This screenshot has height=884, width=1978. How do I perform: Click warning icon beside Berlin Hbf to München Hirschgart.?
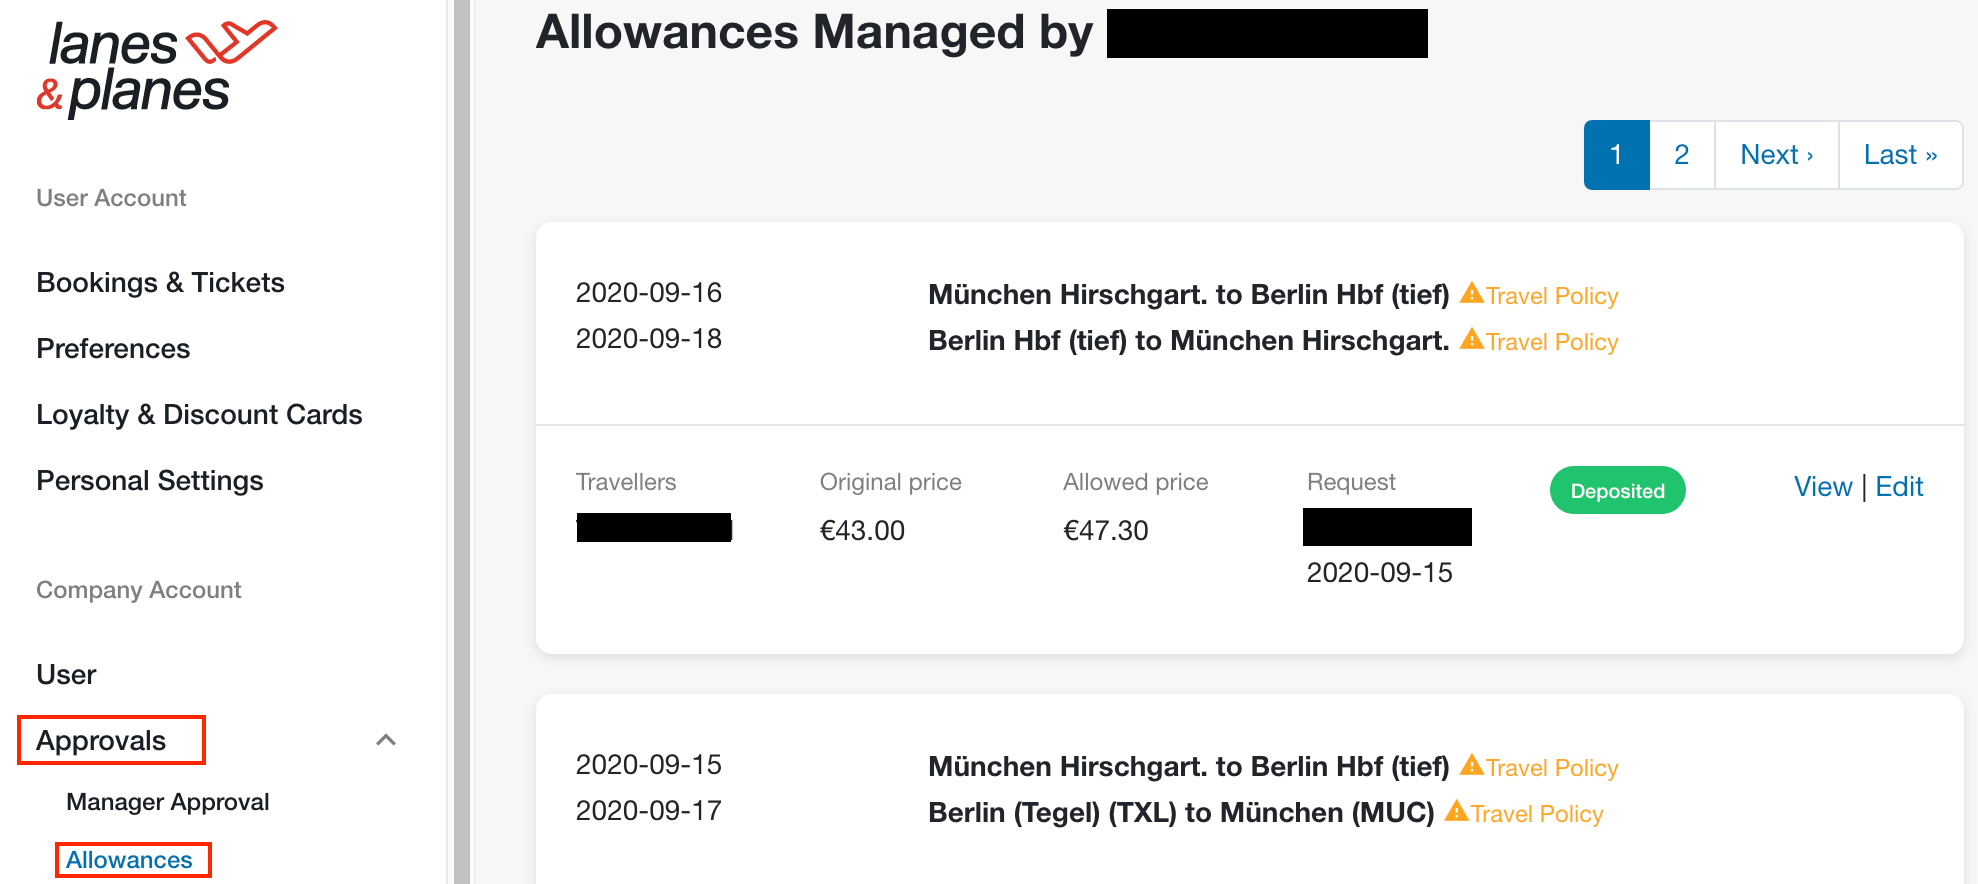pos(1471,339)
